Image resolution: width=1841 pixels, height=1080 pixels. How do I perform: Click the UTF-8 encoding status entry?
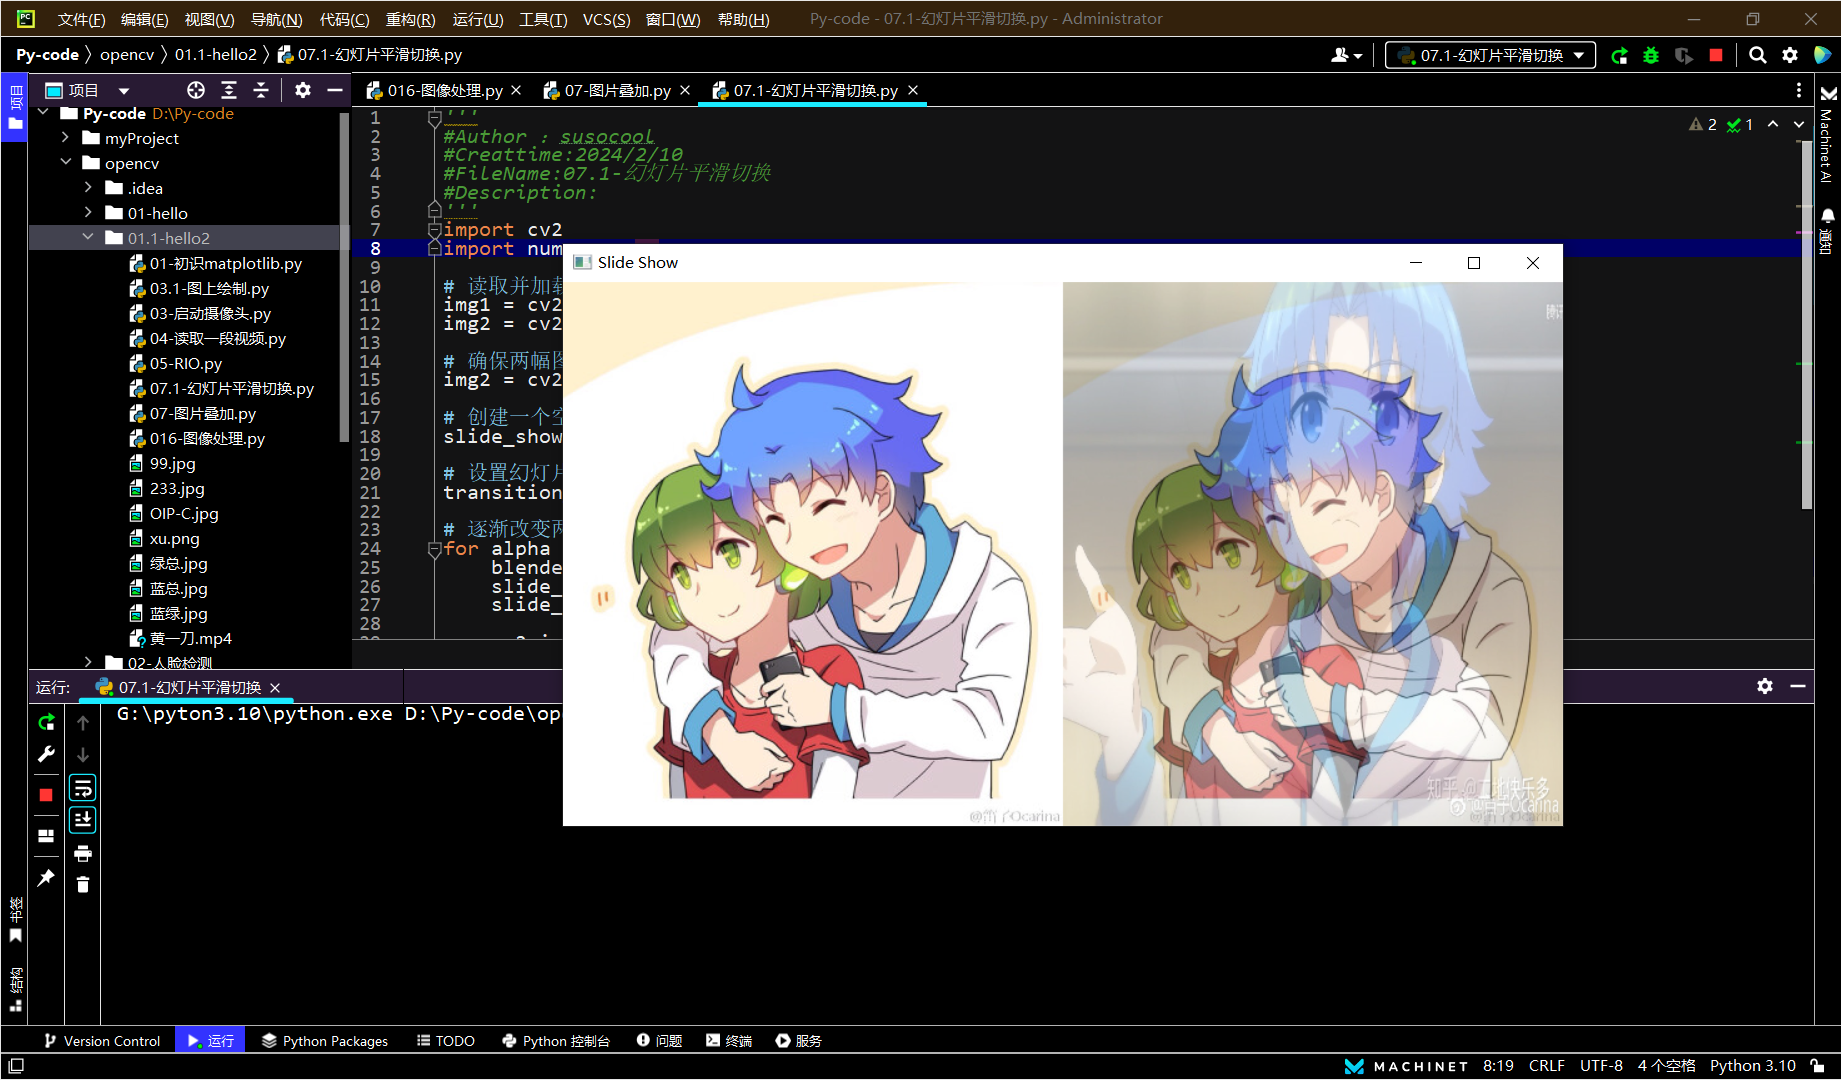(1601, 1066)
